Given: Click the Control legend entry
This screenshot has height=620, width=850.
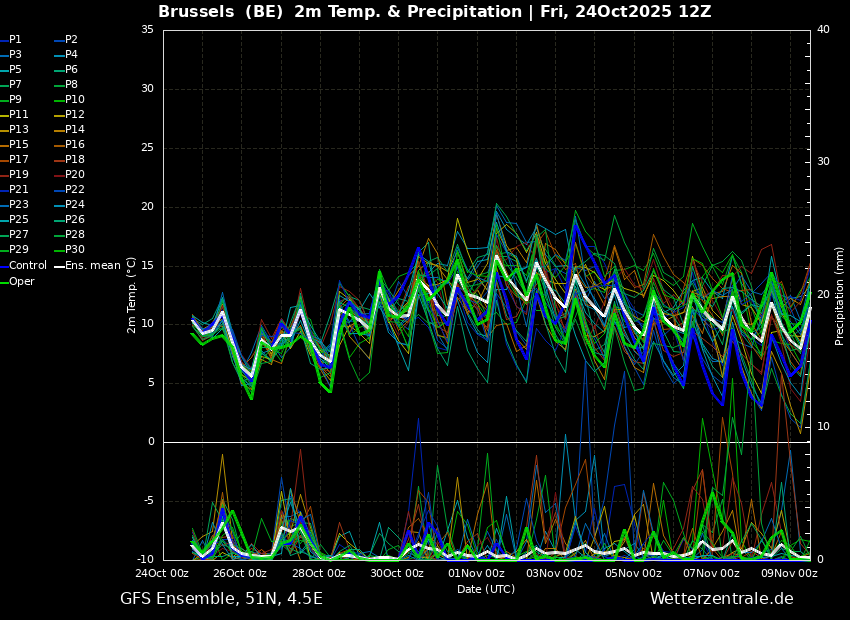Looking at the screenshot, I should [23, 266].
